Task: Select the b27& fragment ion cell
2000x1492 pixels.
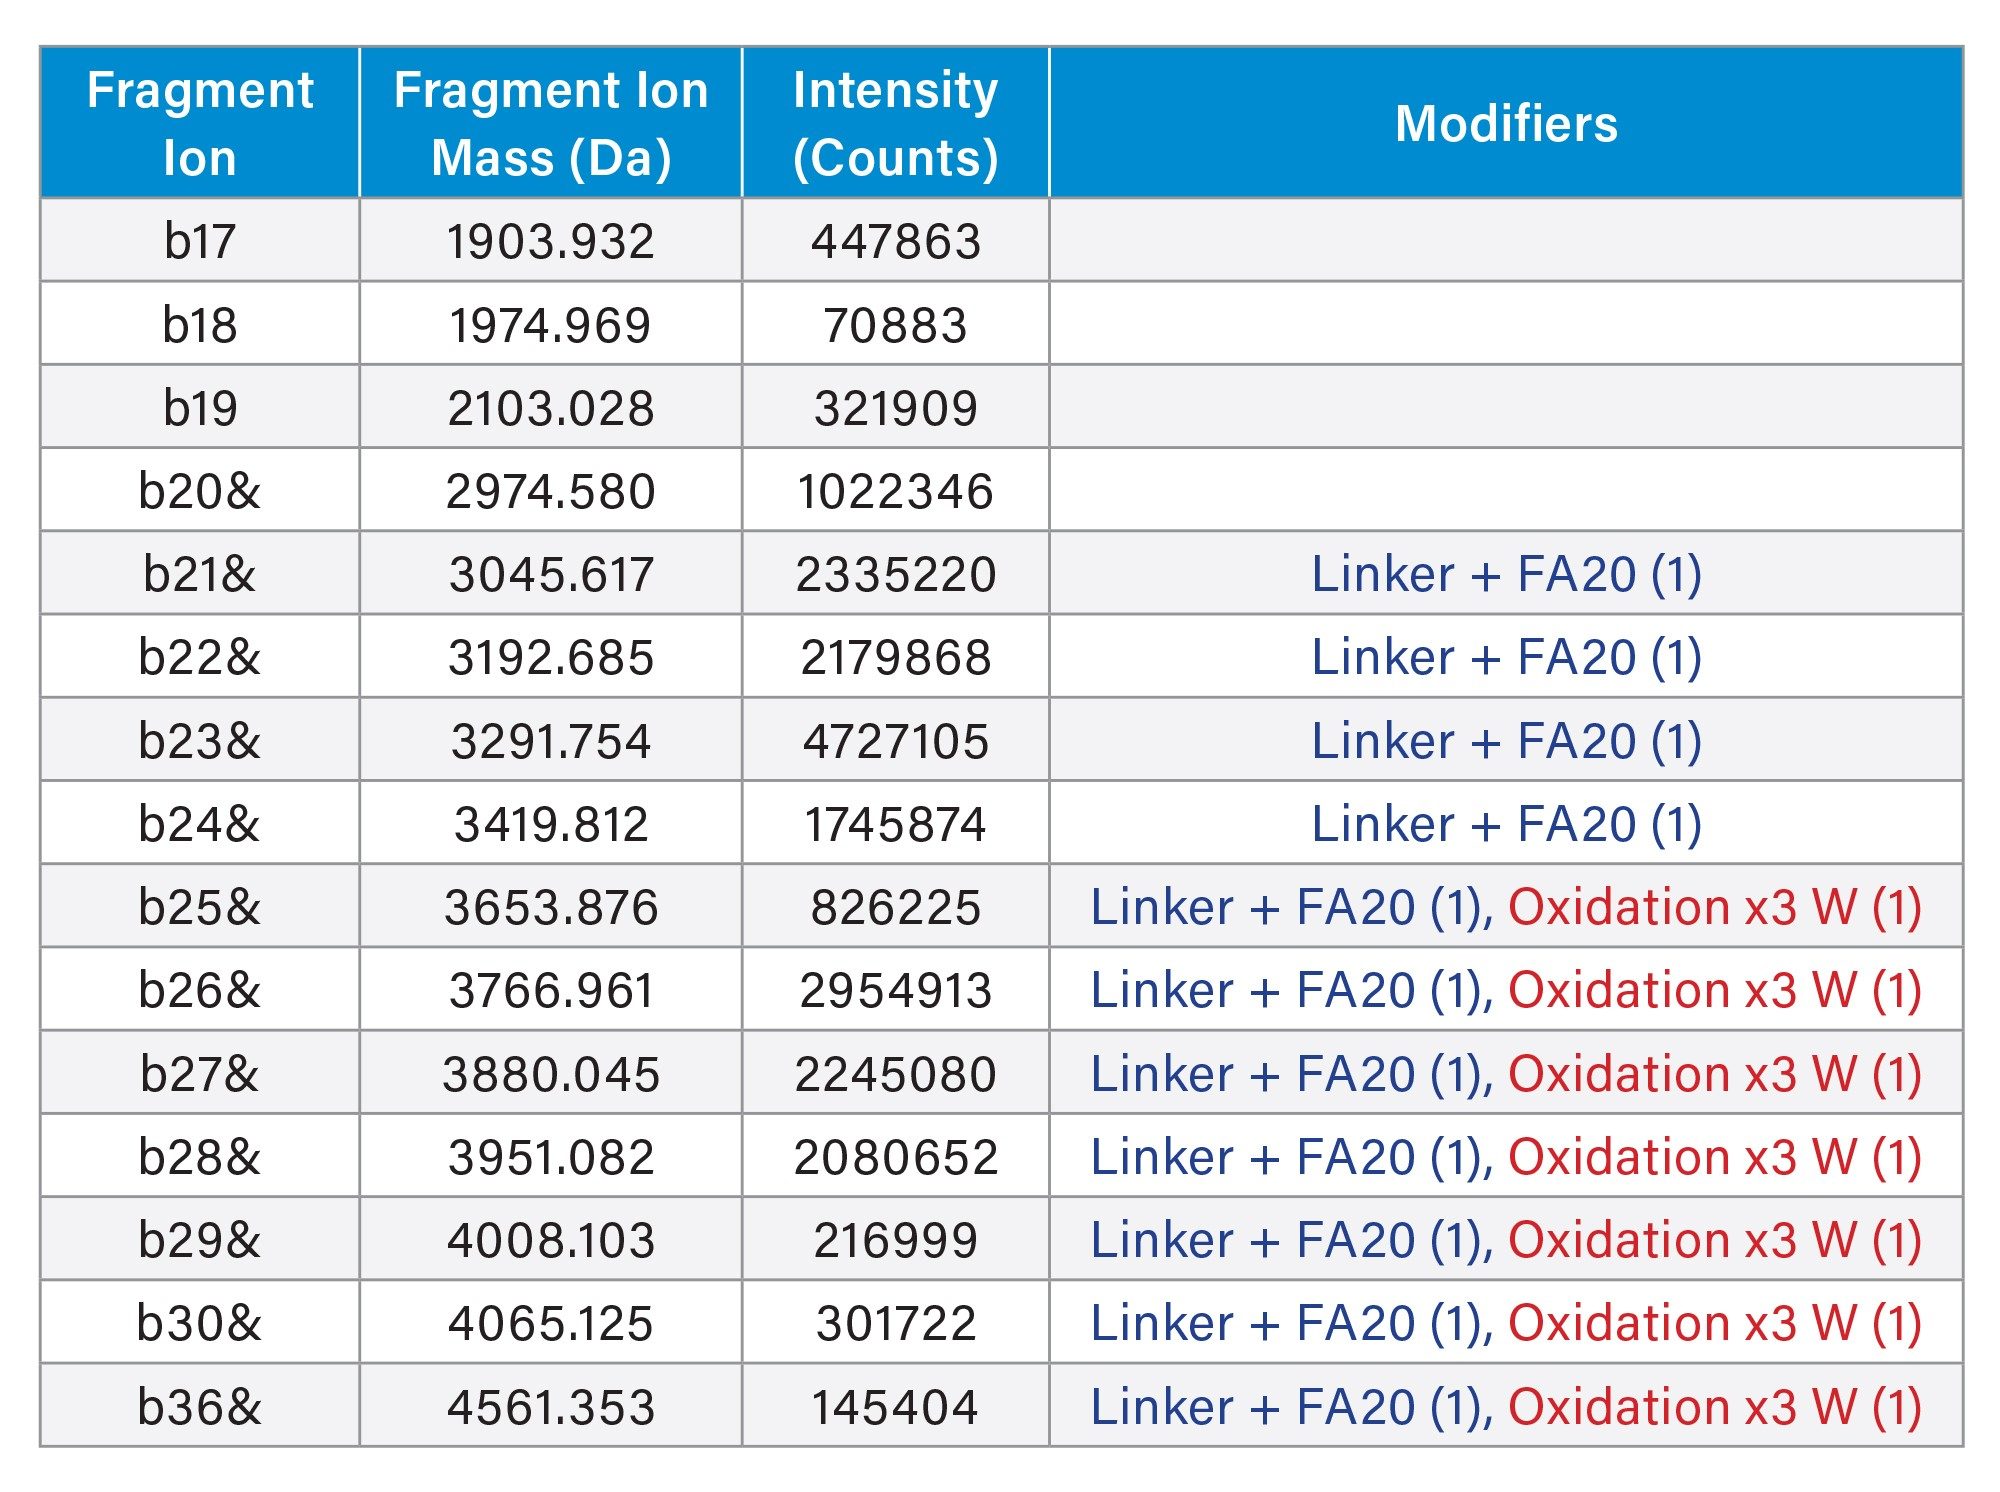Action: pos(200,1074)
